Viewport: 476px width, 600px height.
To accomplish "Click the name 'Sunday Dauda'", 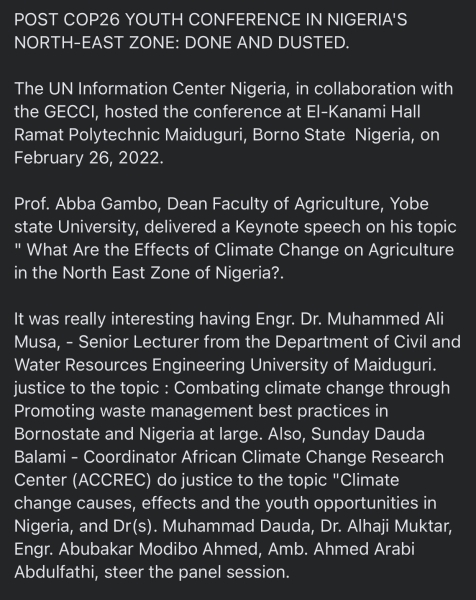I will pos(368,434).
